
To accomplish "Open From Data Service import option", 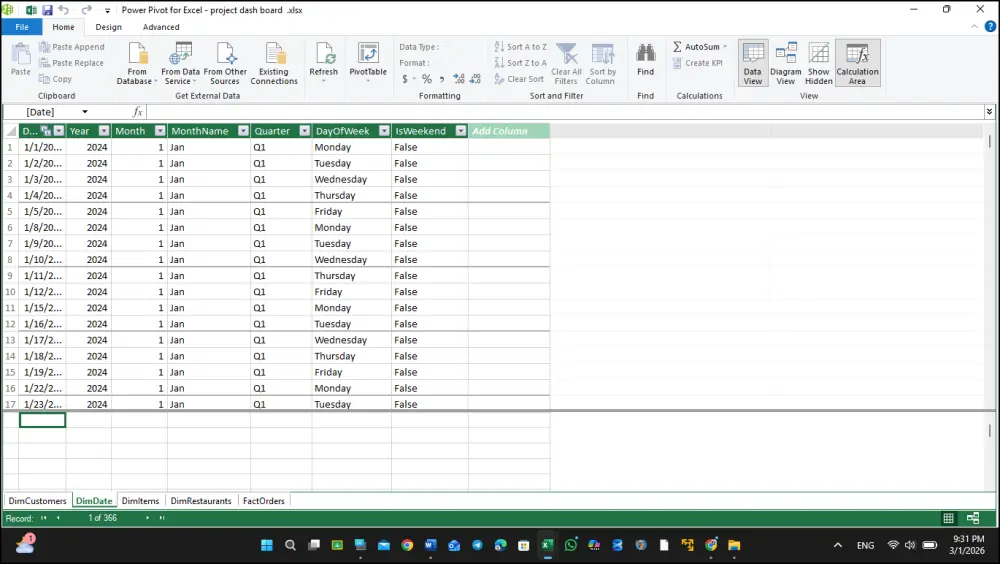I will (x=180, y=63).
